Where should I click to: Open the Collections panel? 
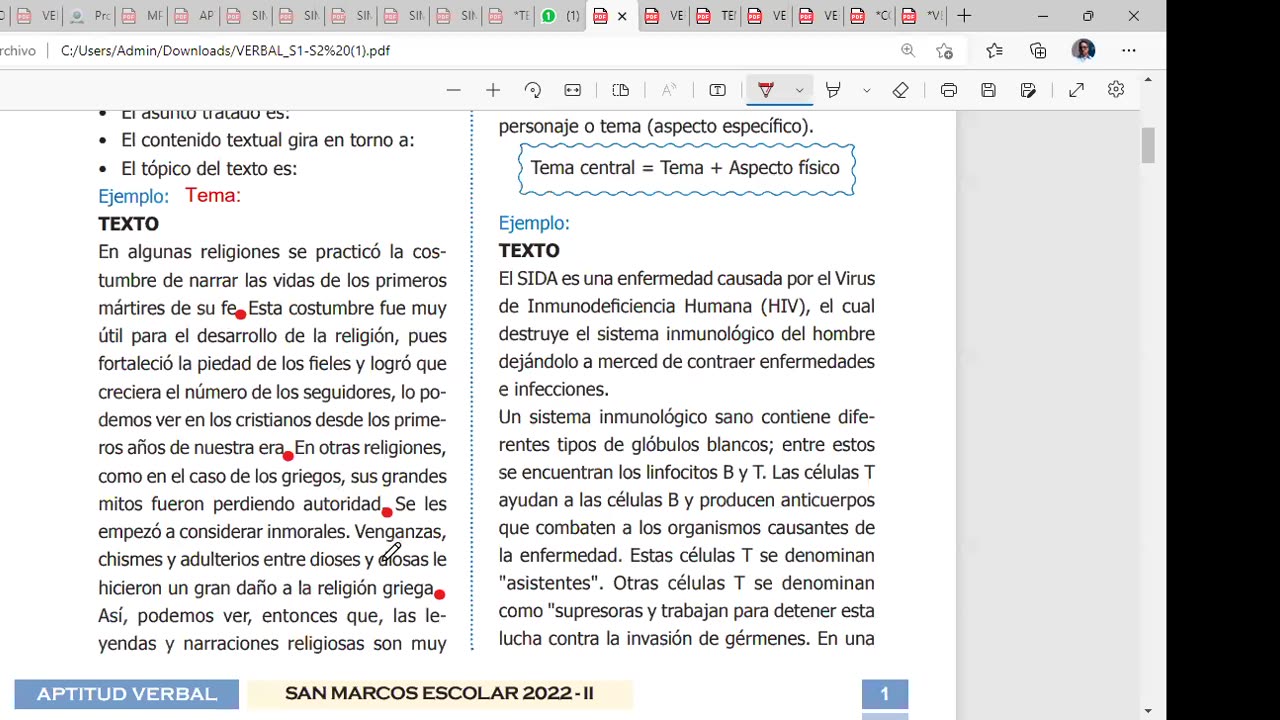click(1038, 50)
